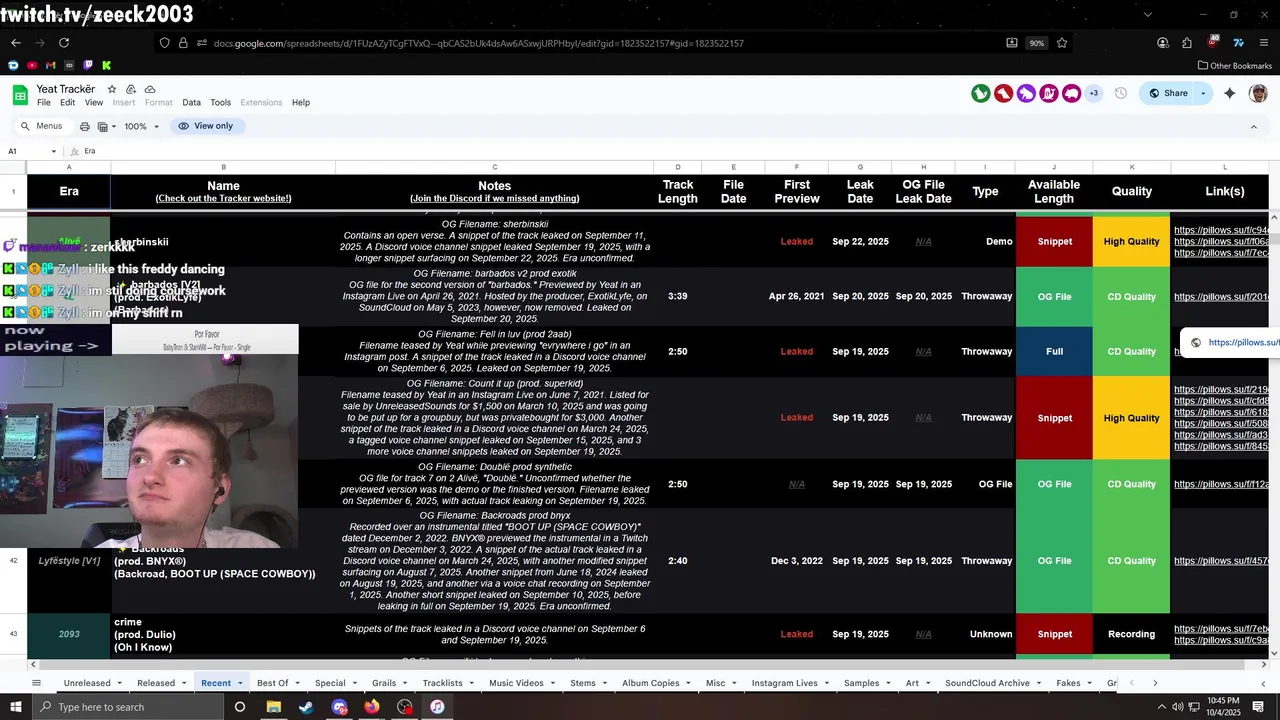Open iTunes music app in taskbar

[437, 707]
